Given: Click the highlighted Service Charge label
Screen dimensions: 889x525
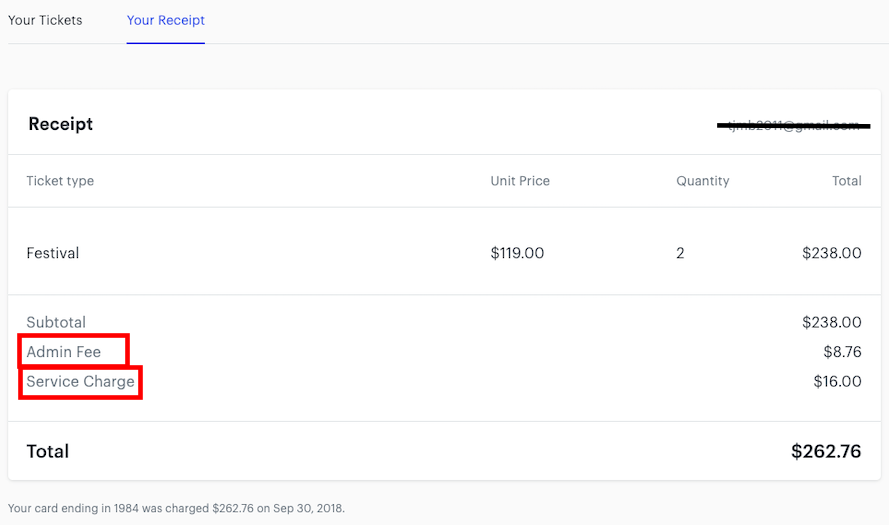Looking at the screenshot, I should point(81,382).
